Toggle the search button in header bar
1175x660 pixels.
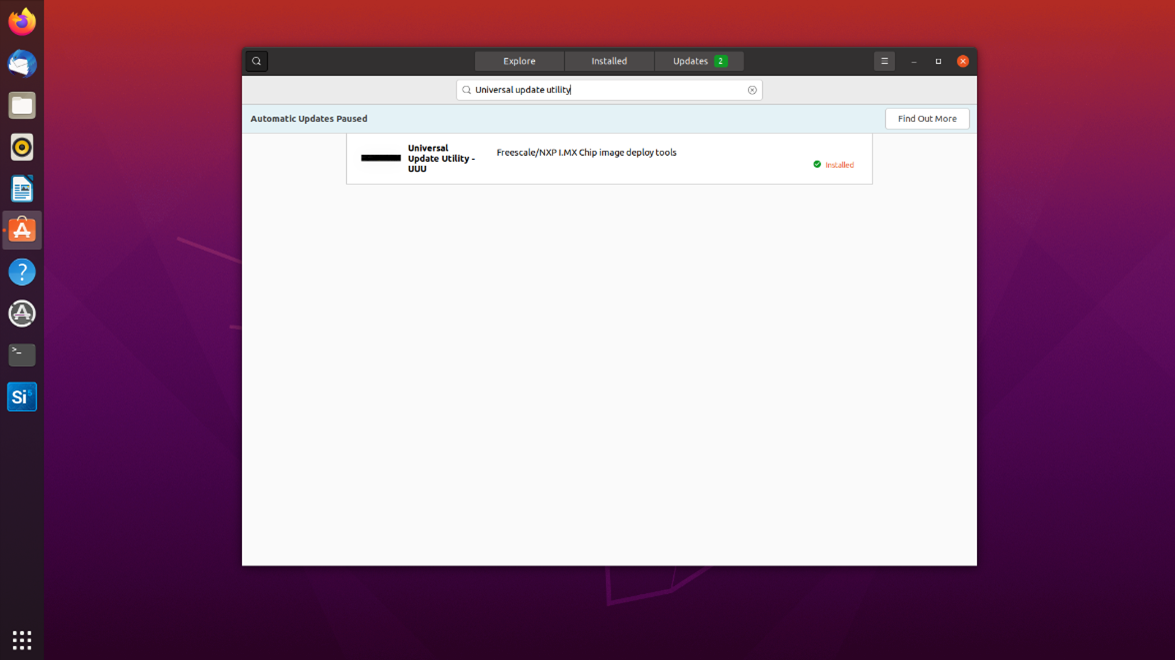pyautogui.click(x=257, y=61)
